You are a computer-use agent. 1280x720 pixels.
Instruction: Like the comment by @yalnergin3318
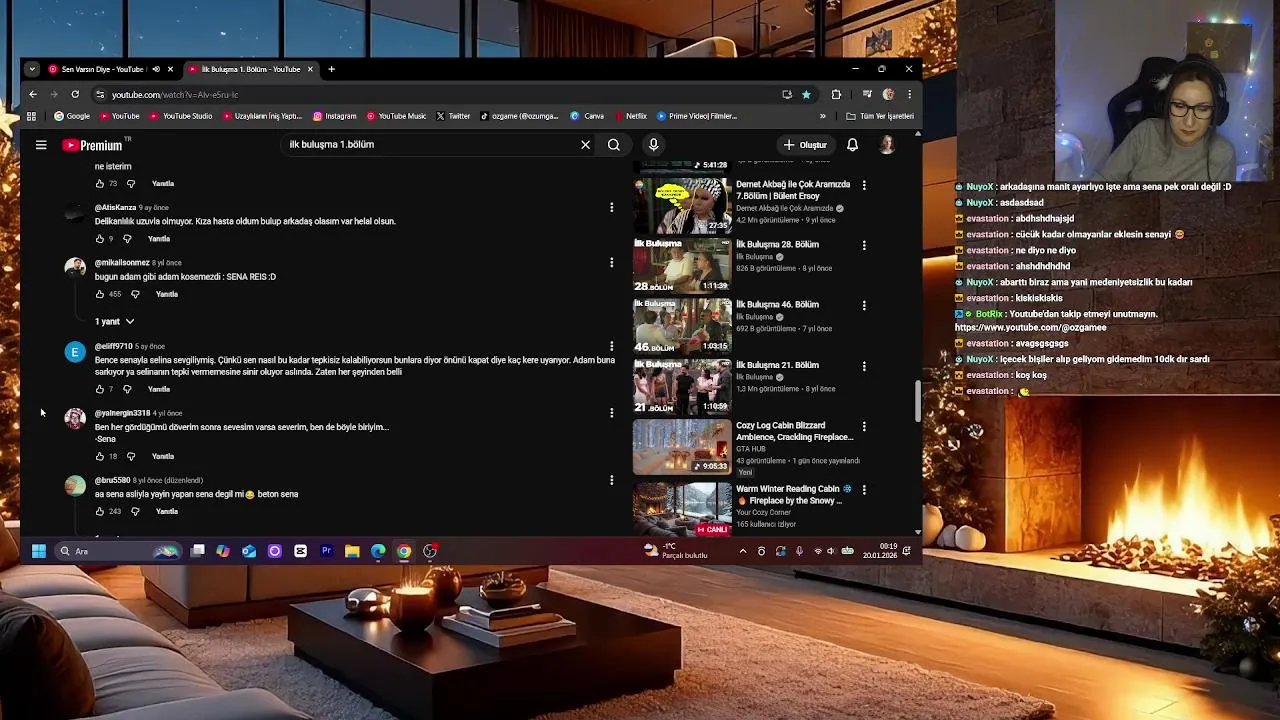pos(100,456)
